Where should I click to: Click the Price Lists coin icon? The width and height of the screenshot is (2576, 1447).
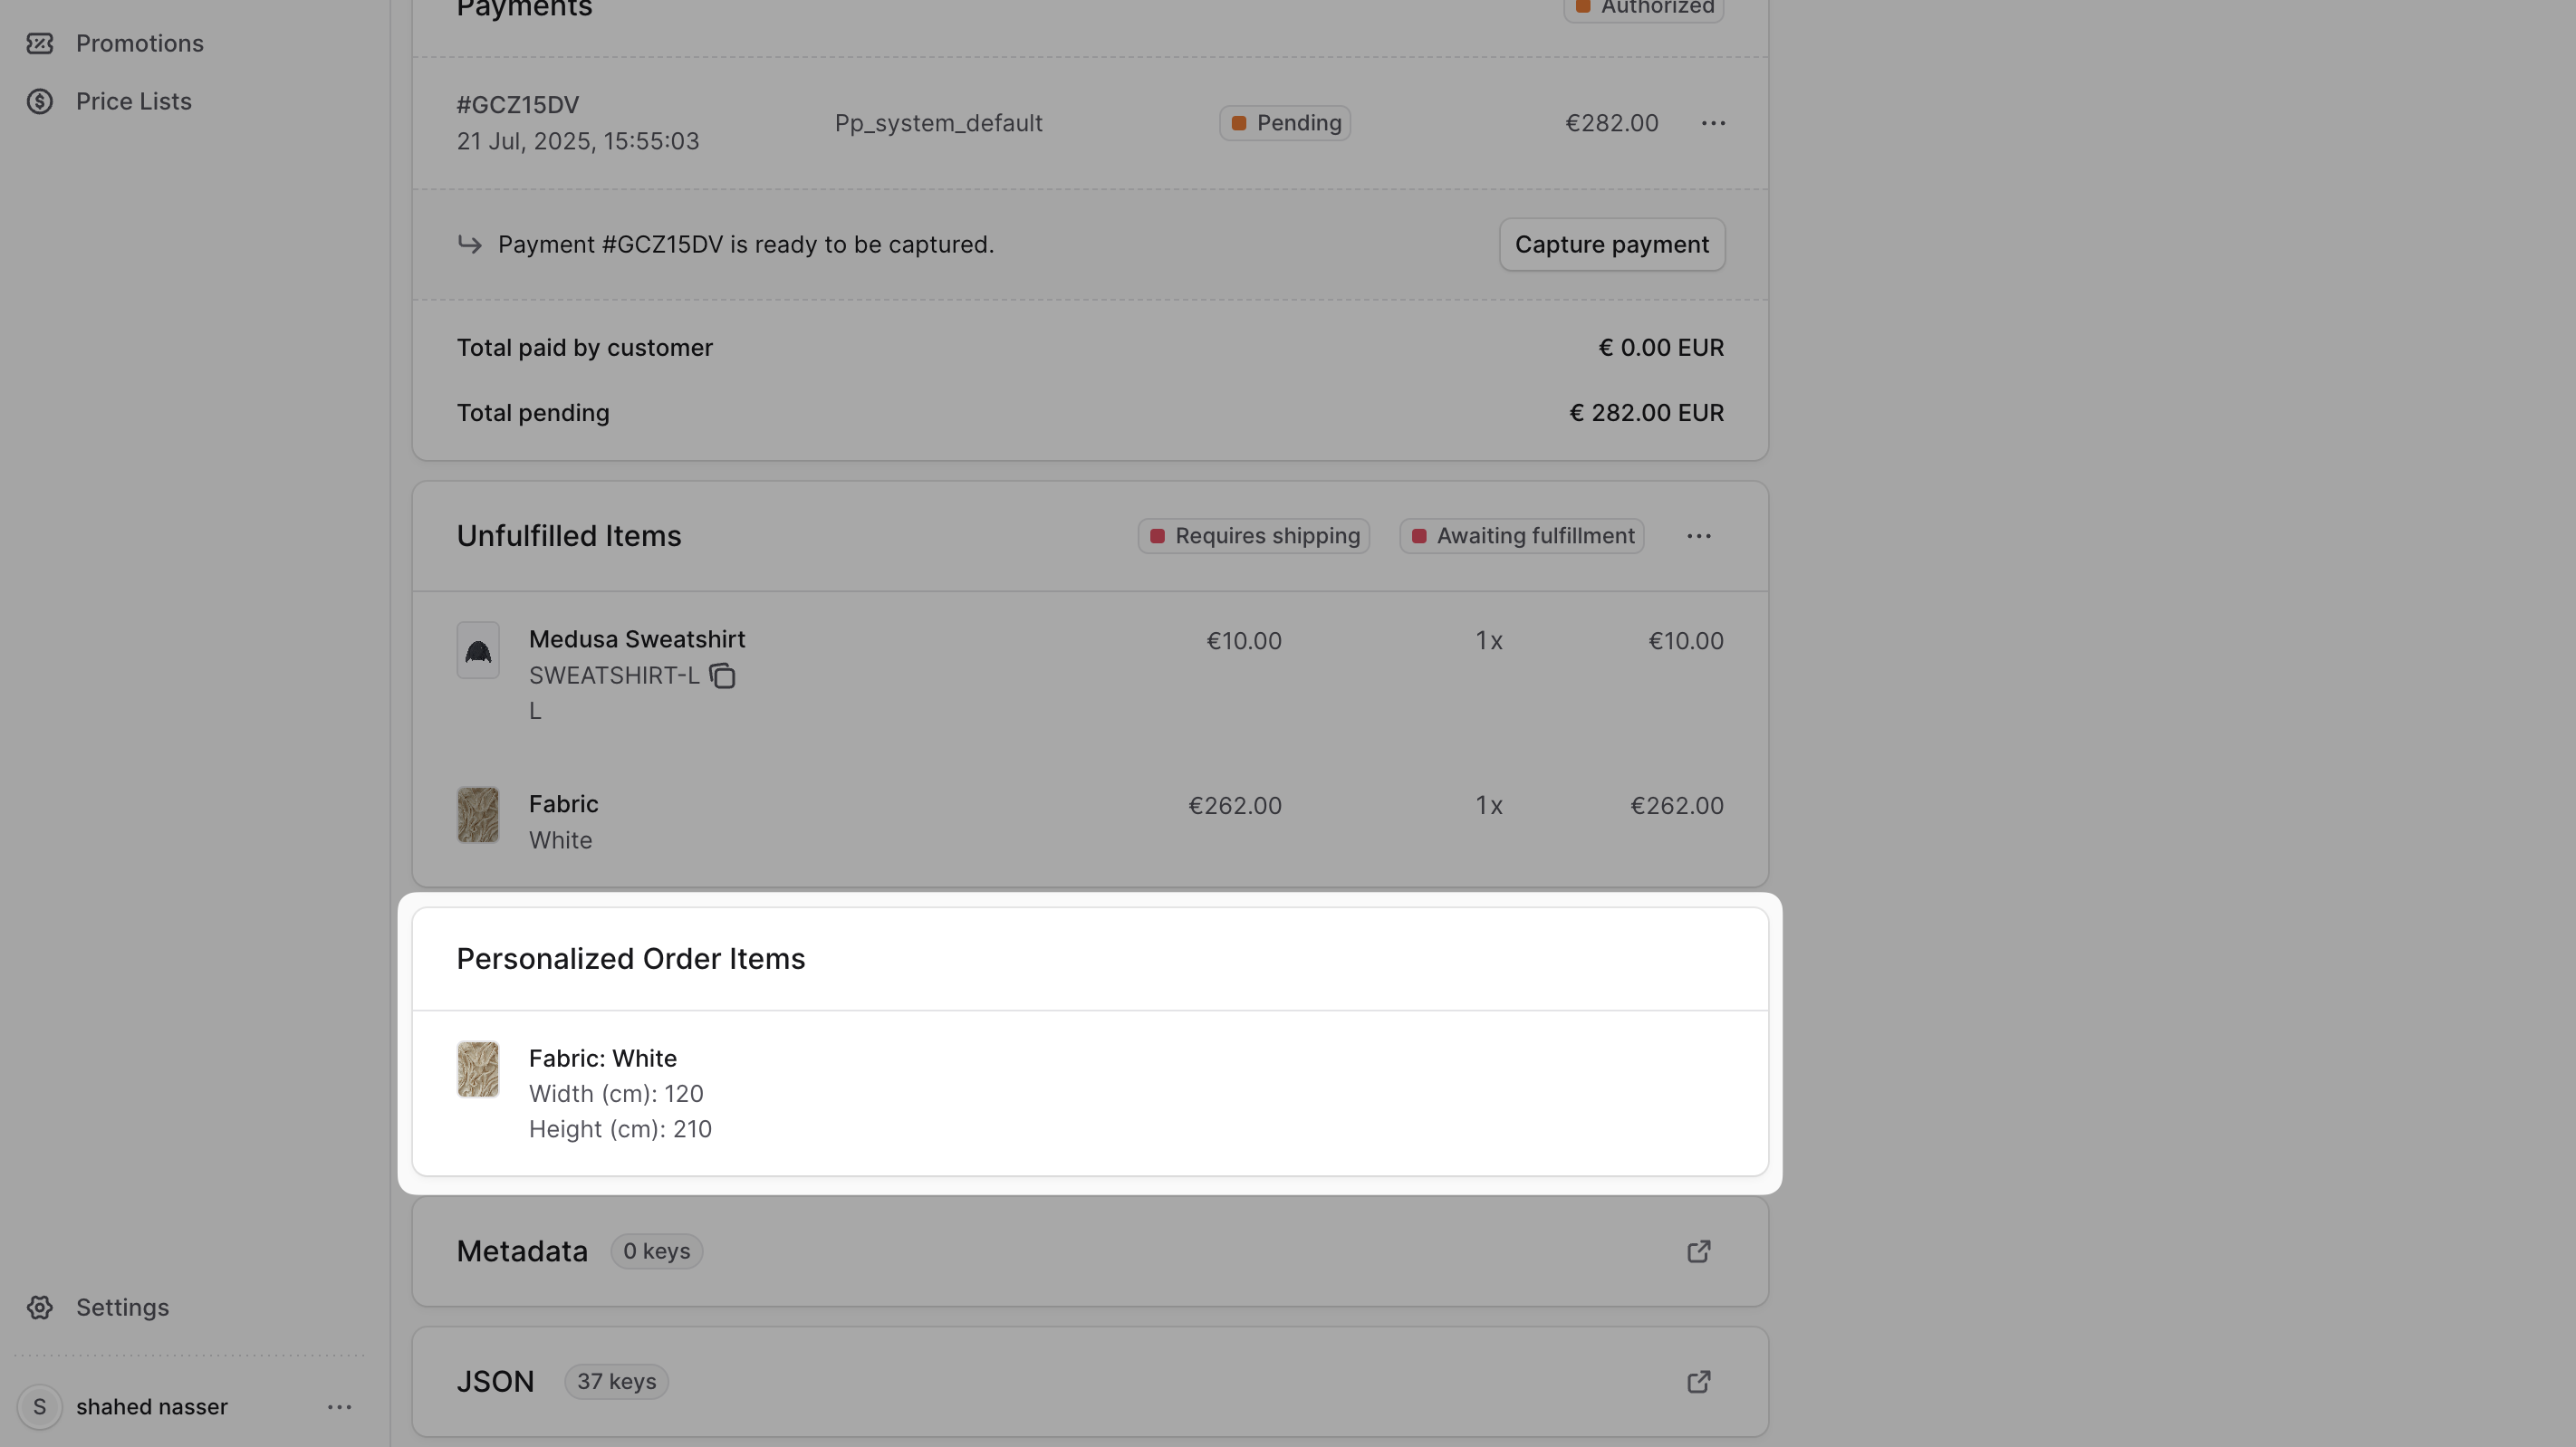(39, 100)
